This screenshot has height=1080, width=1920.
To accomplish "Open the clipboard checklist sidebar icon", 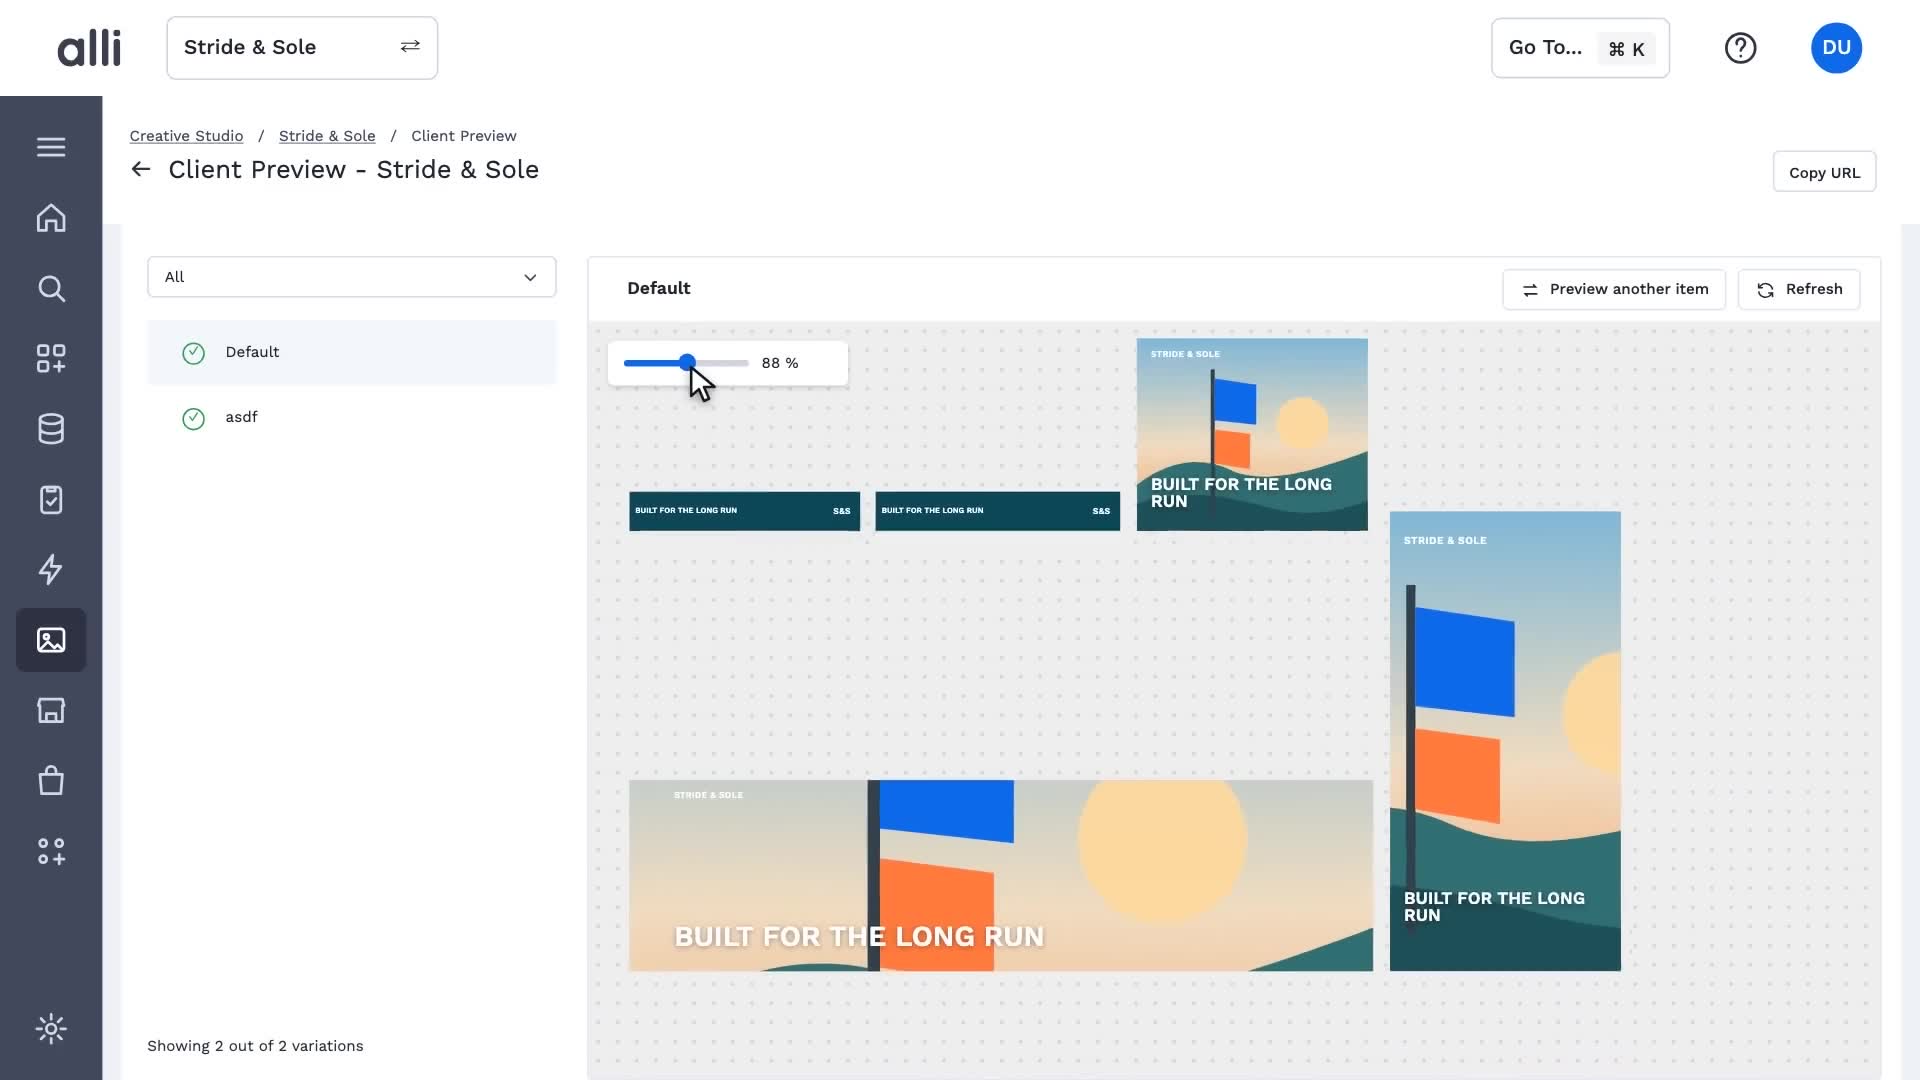I will pyautogui.click(x=51, y=500).
